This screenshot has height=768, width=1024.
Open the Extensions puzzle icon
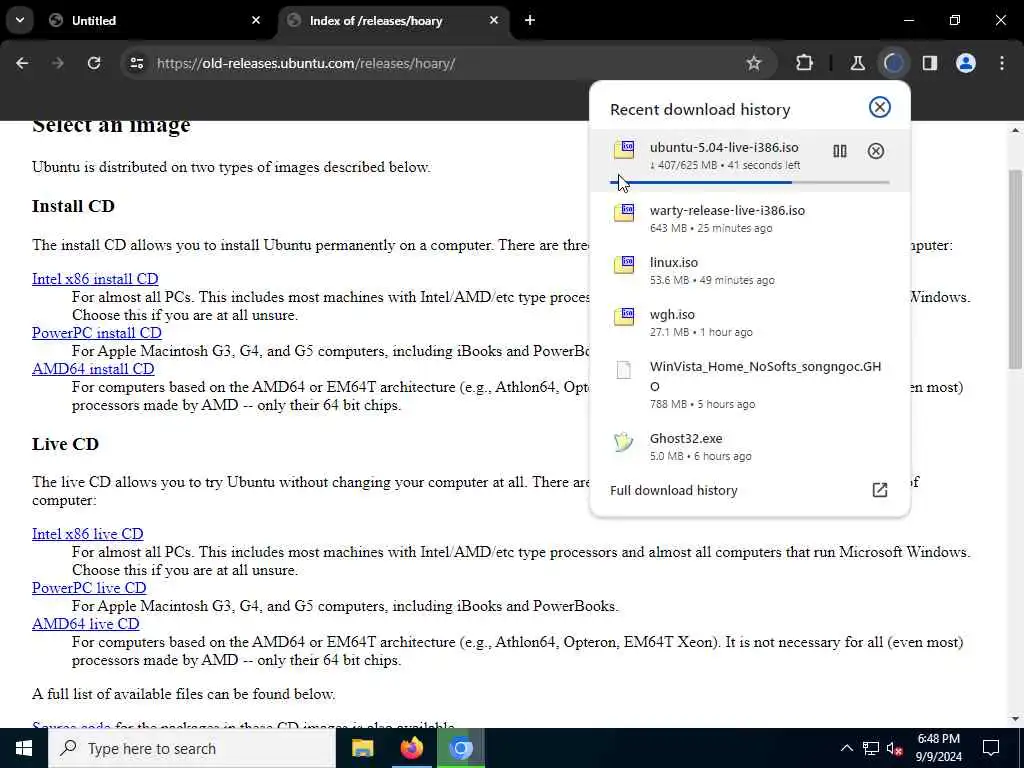pyautogui.click(x=805, y=63)
